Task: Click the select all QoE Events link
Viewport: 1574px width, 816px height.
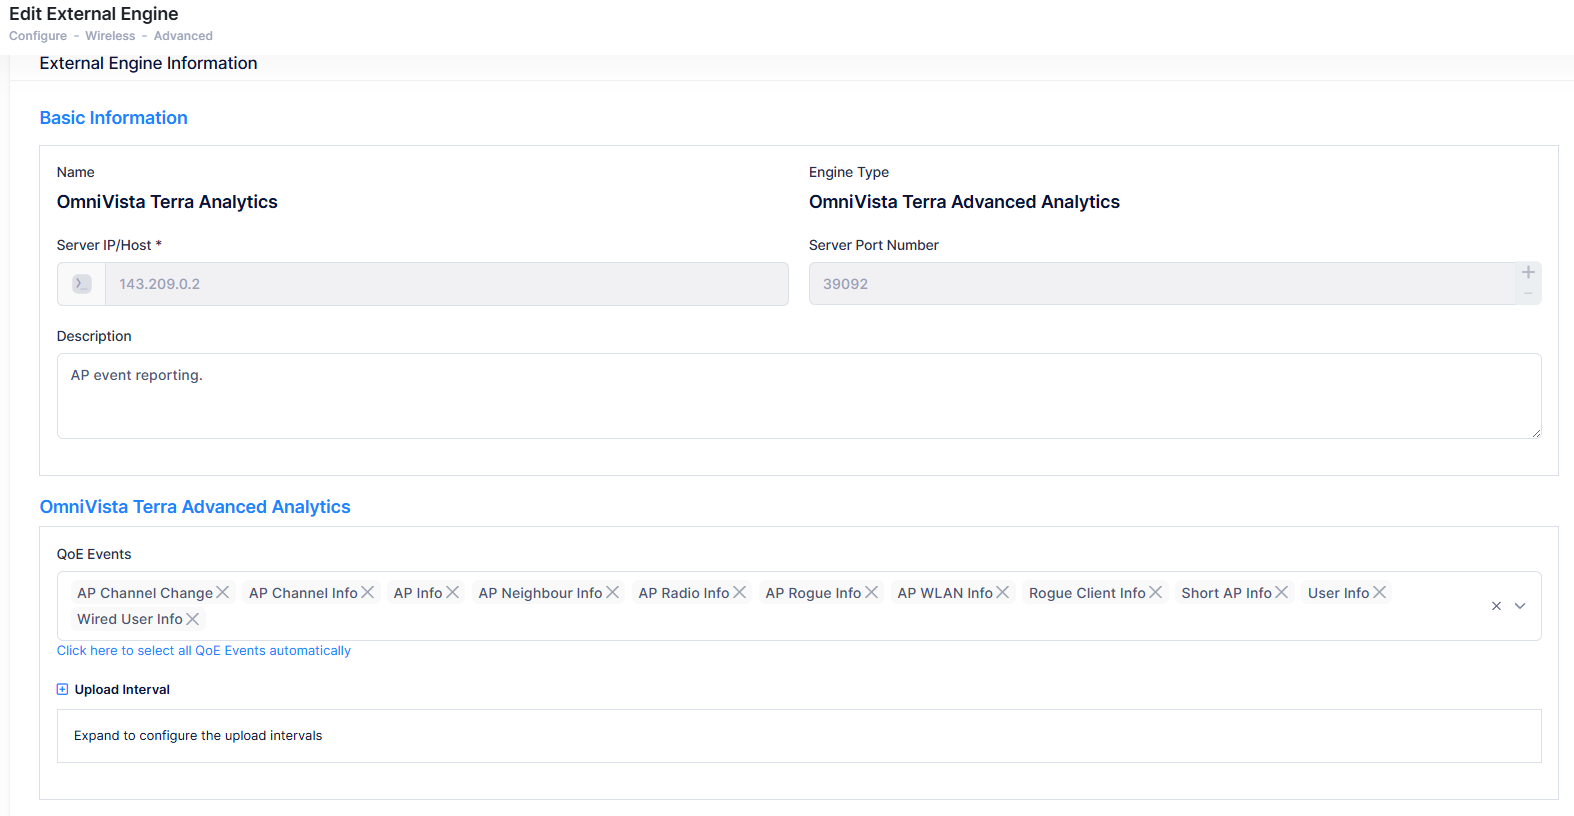Action: point(204,651)
